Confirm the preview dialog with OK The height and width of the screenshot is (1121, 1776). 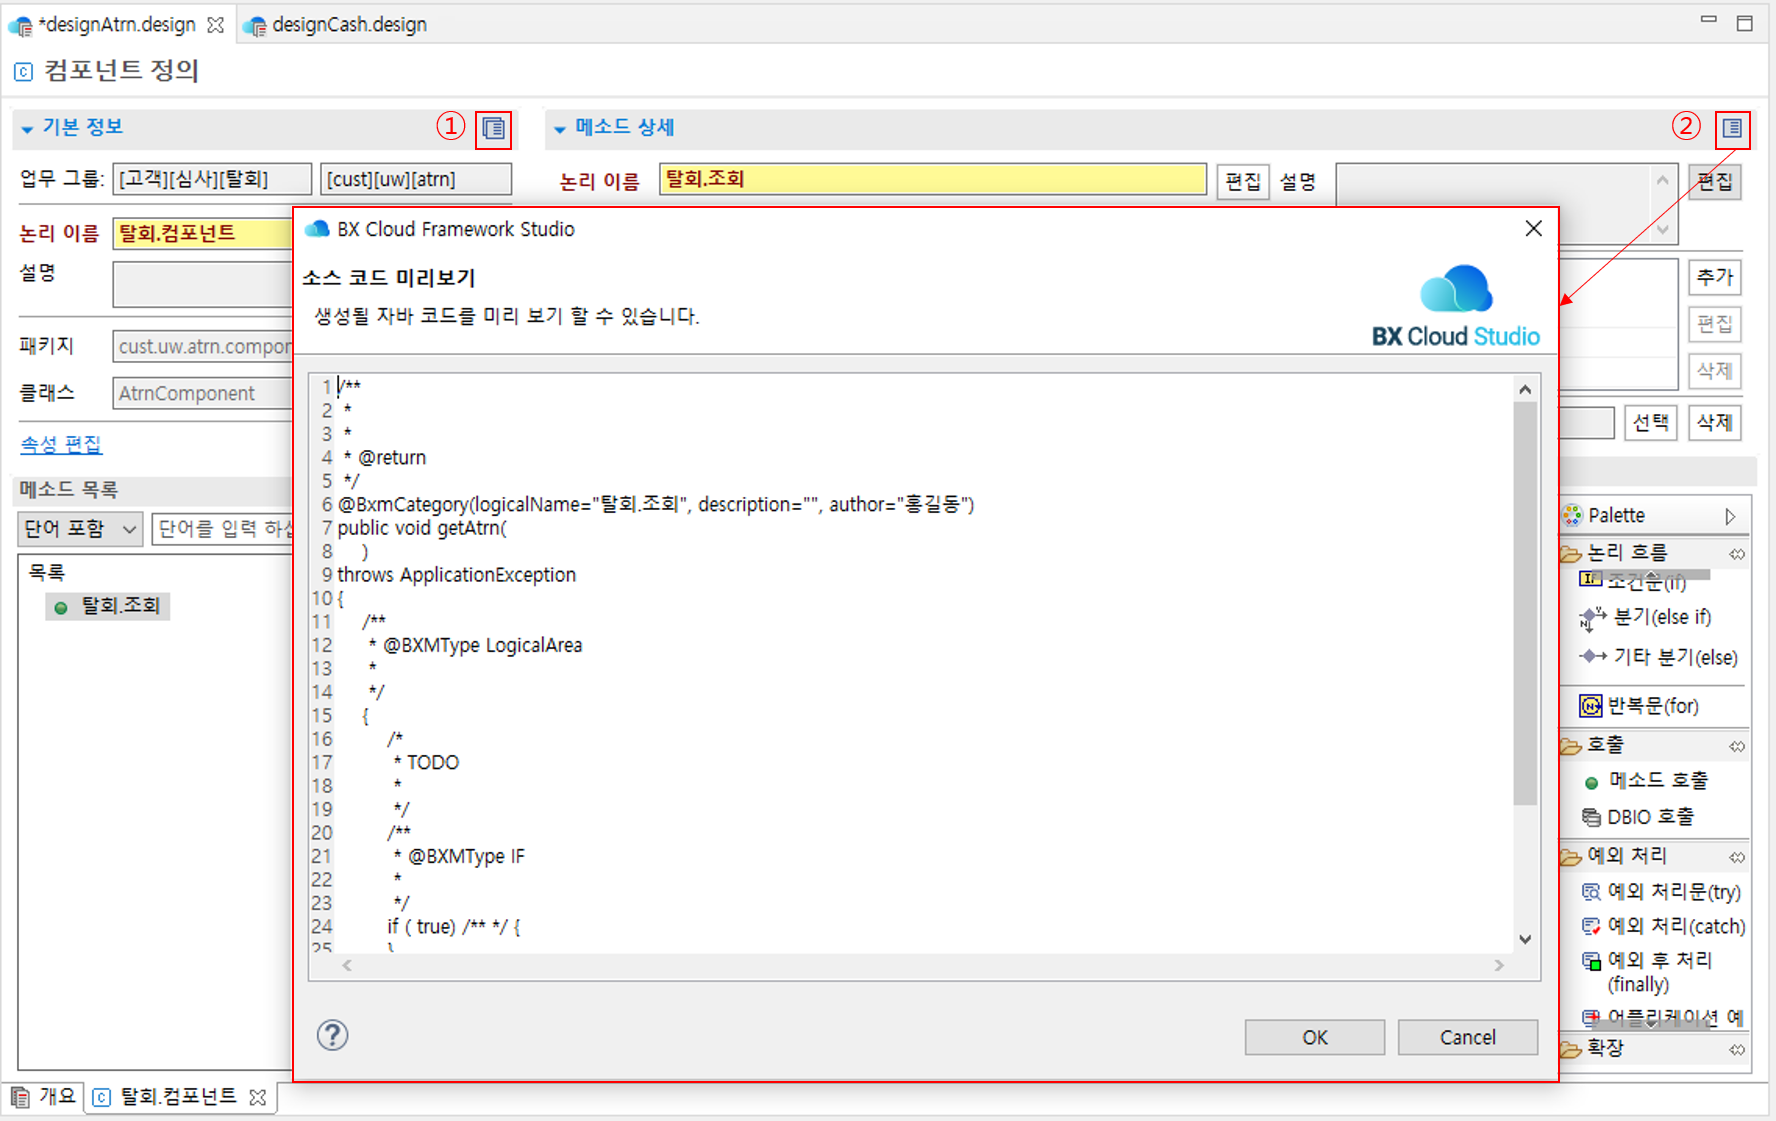pos(1313,1037)
